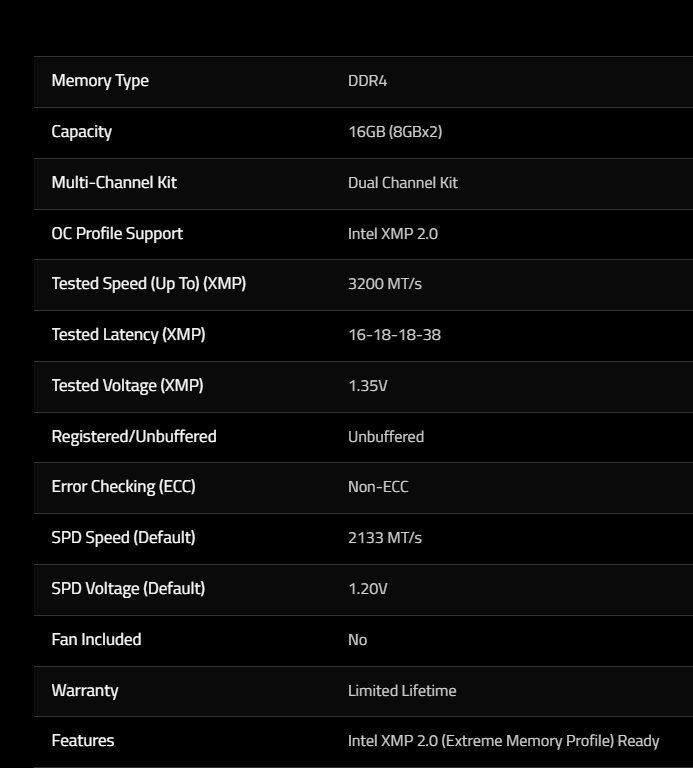Click the OC Profile Support label
Viewport: 693px width, 768px height.
[117, 234]
